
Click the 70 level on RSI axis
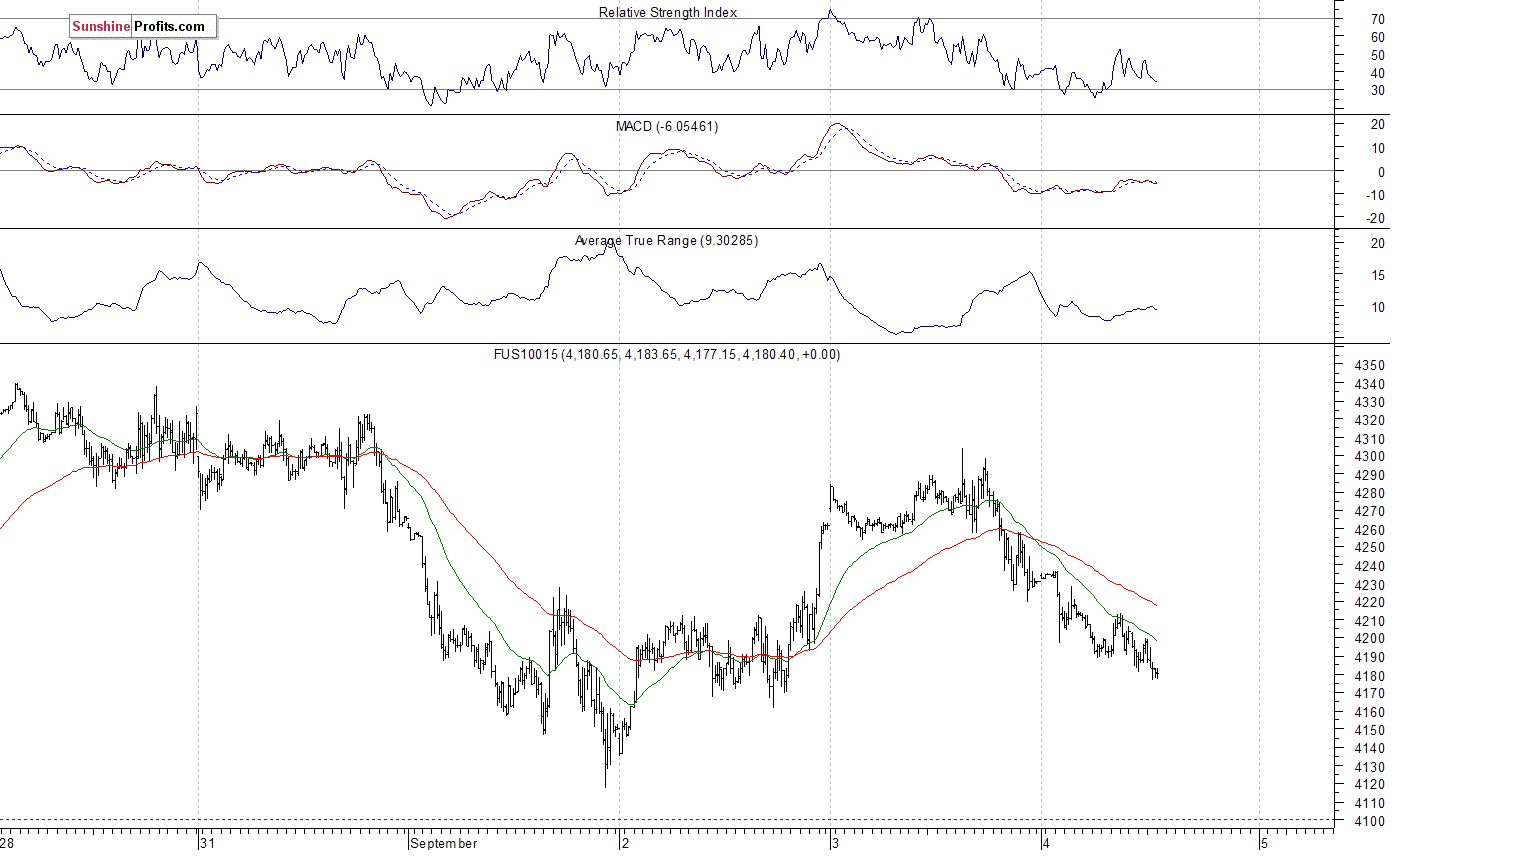[1378, 19]
